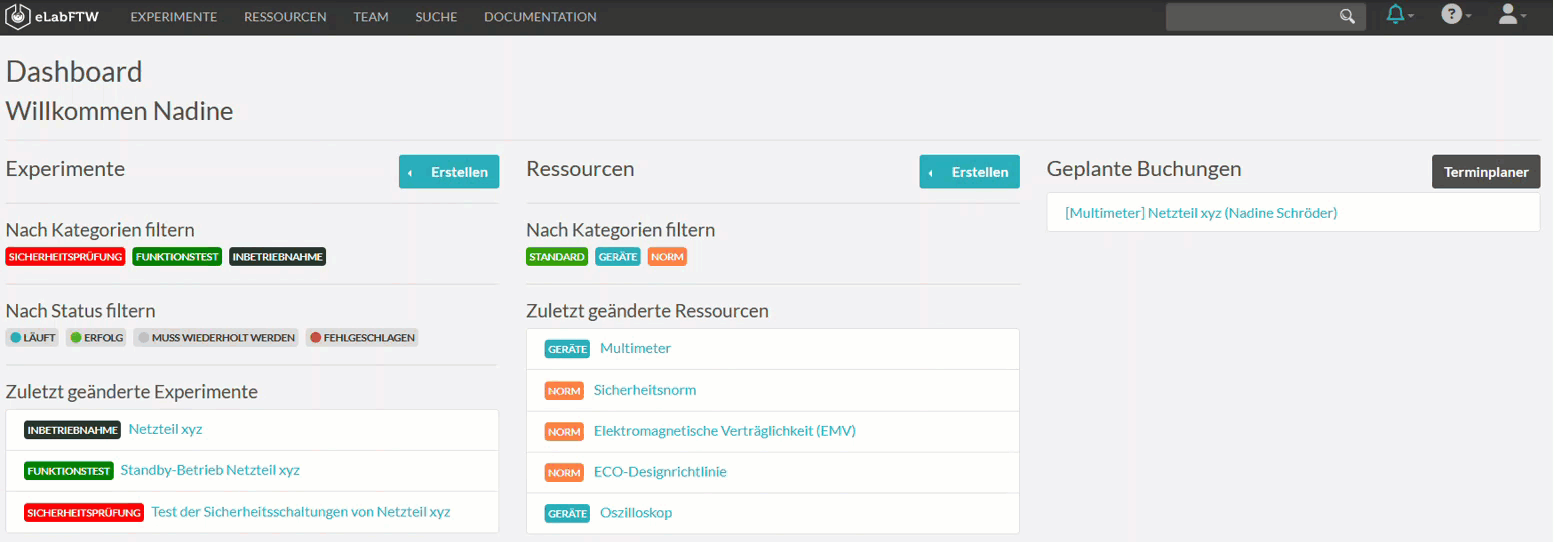Open the Terminplaner

[1486, 172]
